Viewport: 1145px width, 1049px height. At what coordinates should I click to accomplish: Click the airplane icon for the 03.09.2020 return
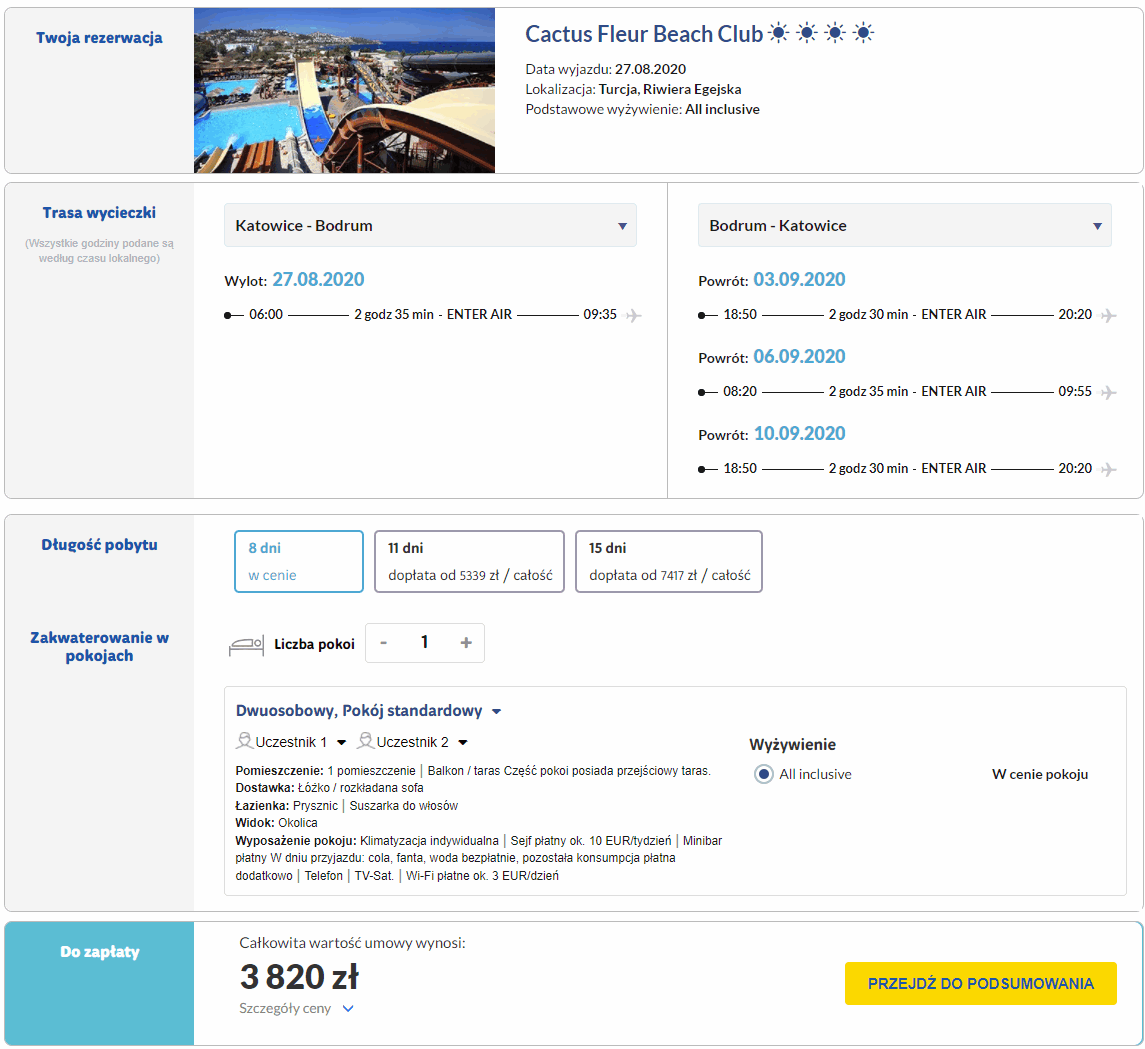(x=1107, y=315)
